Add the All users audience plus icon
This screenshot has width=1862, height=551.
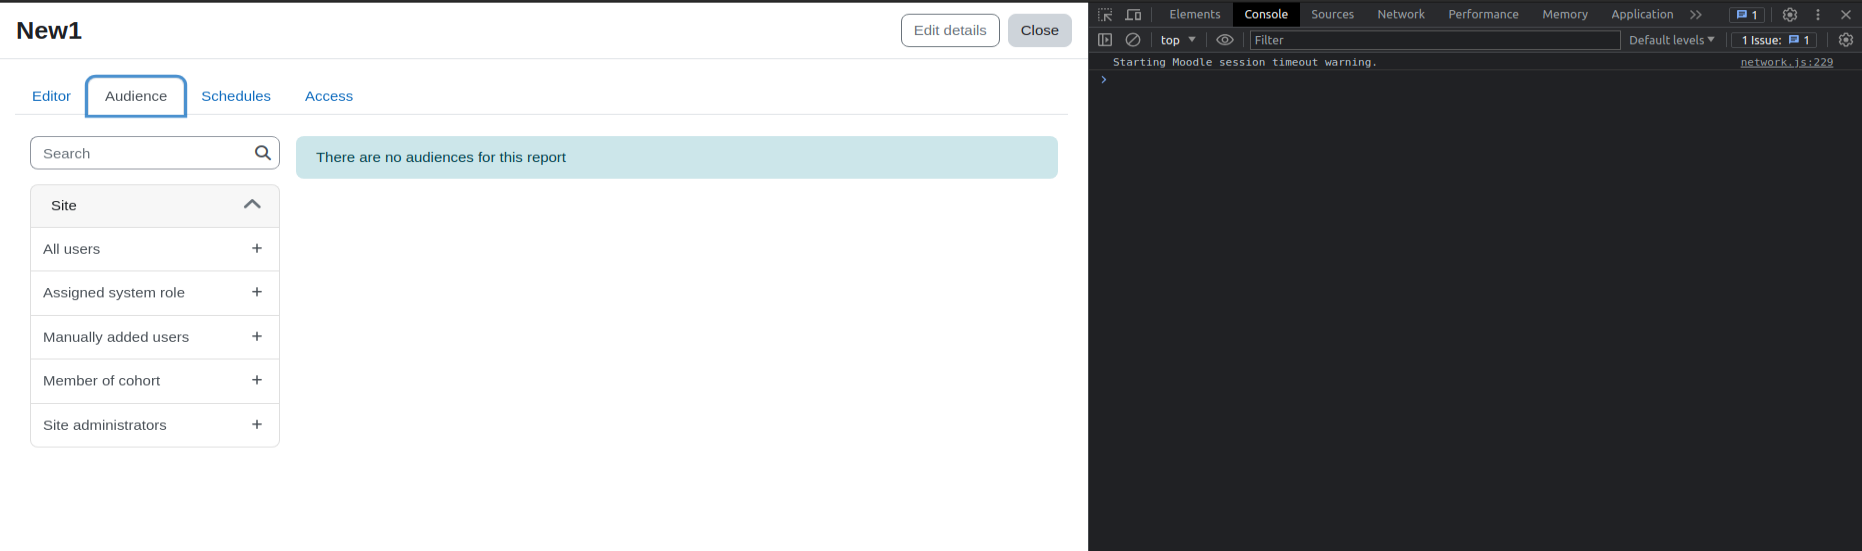pyautogui.click(x=257, y=248)
